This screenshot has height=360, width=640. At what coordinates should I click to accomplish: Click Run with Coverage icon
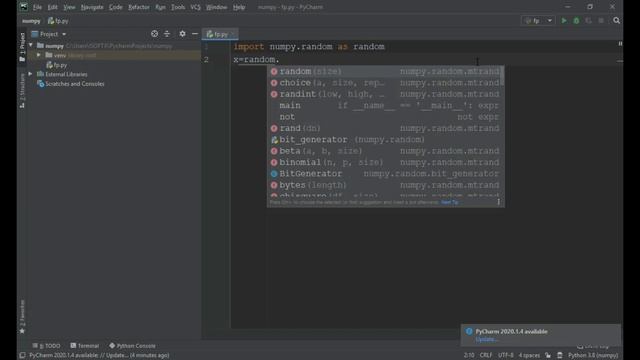click(x=589, y=20)
